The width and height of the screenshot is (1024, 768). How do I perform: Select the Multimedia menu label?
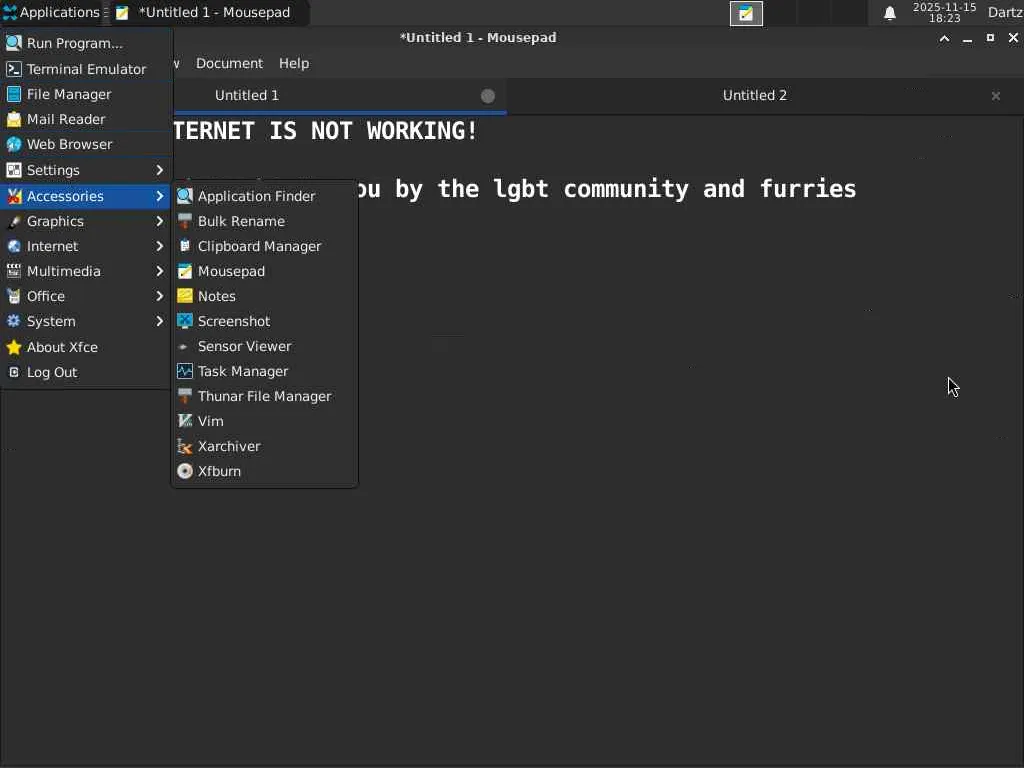point(63,271)
